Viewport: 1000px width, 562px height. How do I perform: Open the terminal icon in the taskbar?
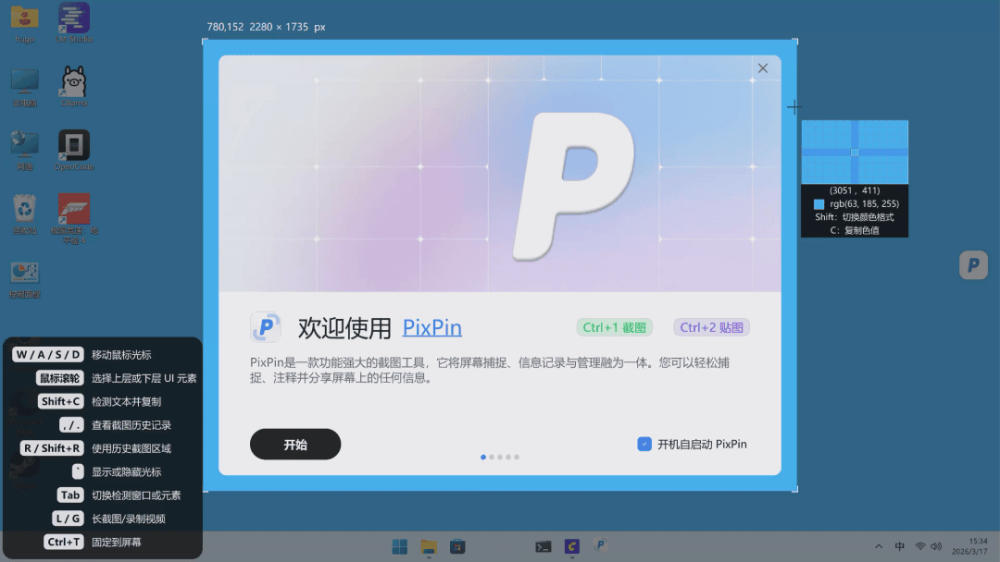coord(543,547)
